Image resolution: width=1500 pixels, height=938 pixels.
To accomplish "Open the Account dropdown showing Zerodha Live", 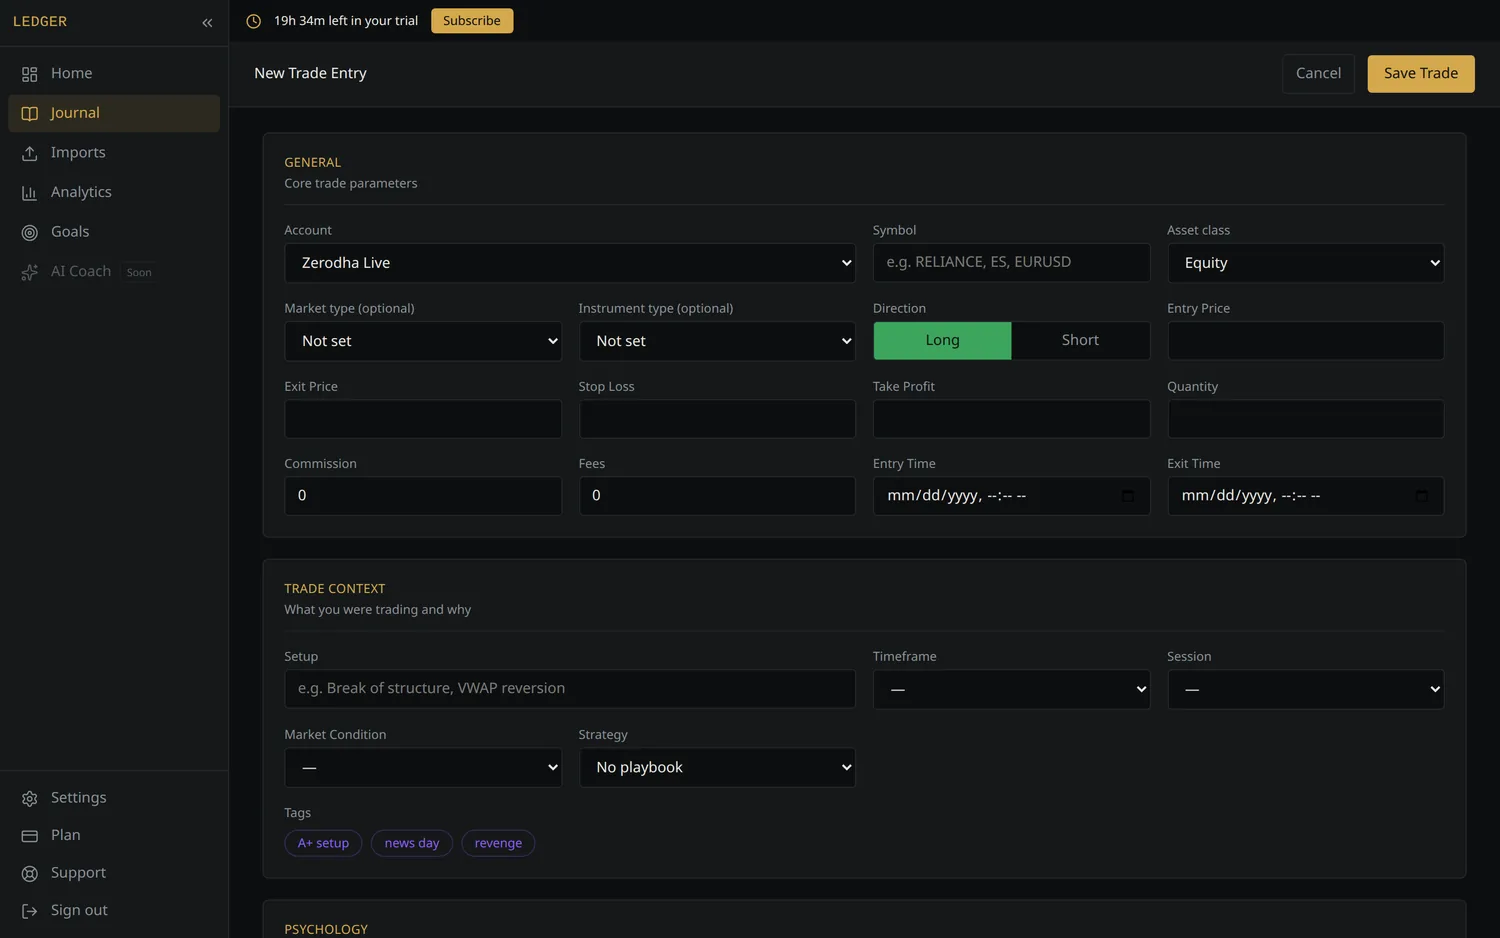I will (570, 263).
